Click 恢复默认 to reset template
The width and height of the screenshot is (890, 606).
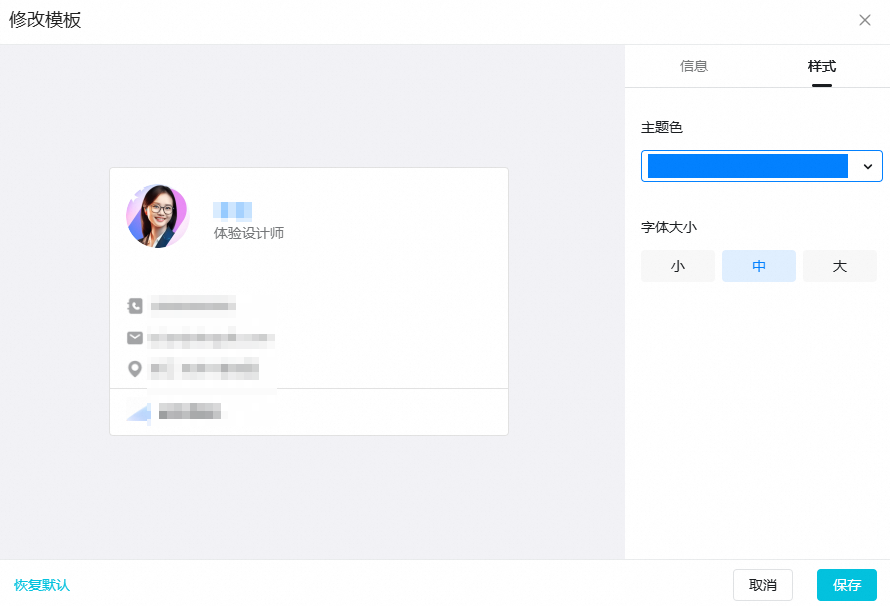point(42,585)
